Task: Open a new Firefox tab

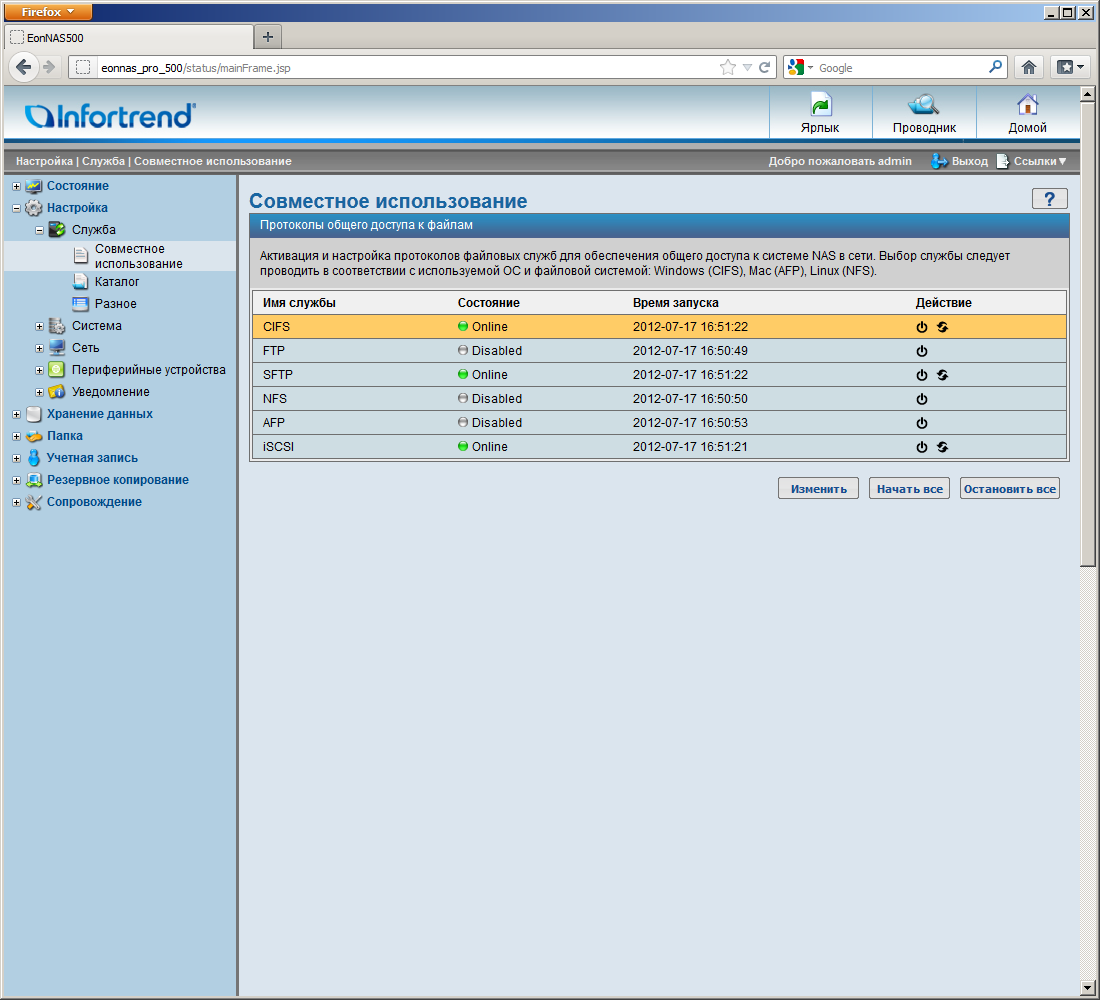Action: tap(268, 37)
